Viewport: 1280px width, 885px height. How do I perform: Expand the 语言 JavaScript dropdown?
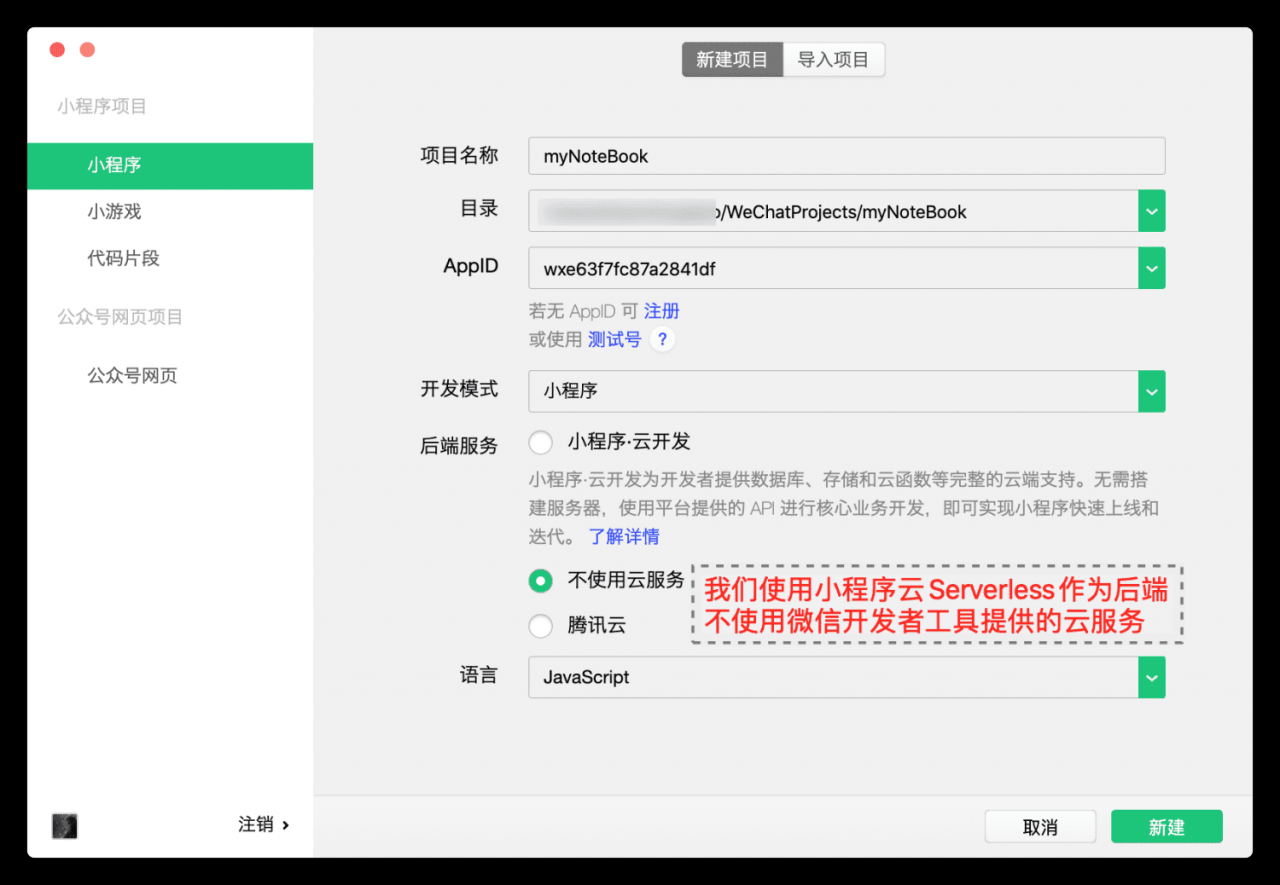[1151, 677]
